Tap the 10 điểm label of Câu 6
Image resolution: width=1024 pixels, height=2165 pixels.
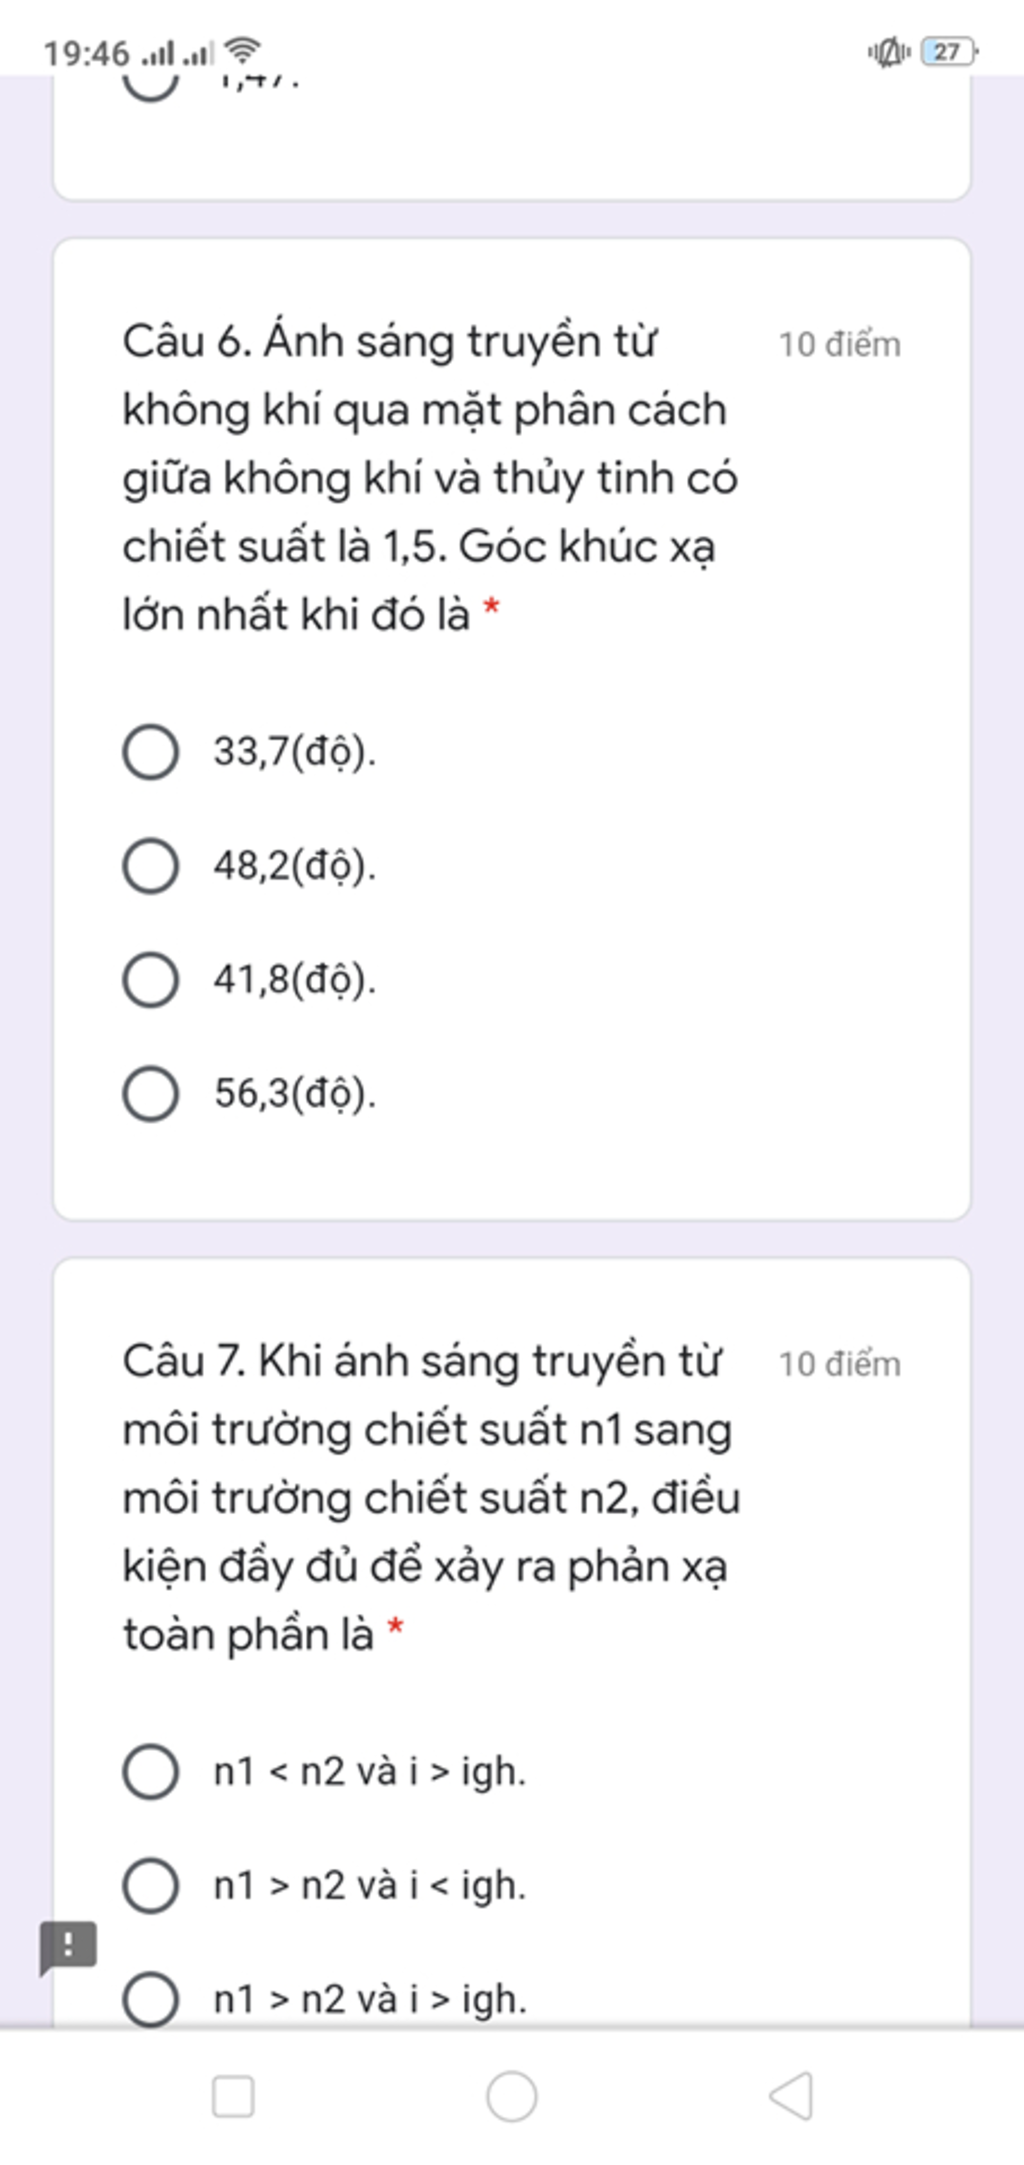click(840, 345)
